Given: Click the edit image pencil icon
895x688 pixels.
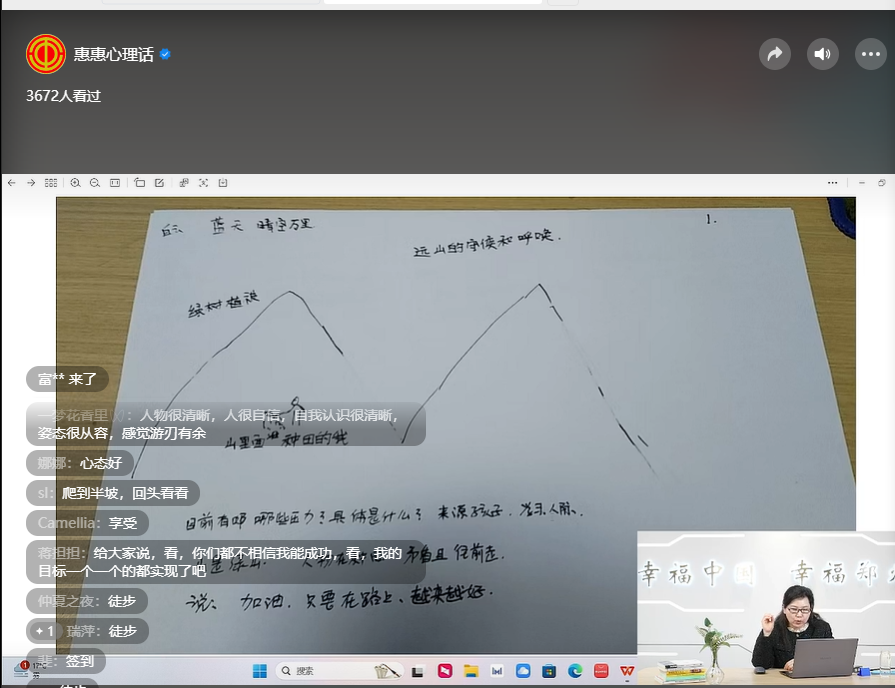Looking at the screenshot, I should (x=159, y=183).
